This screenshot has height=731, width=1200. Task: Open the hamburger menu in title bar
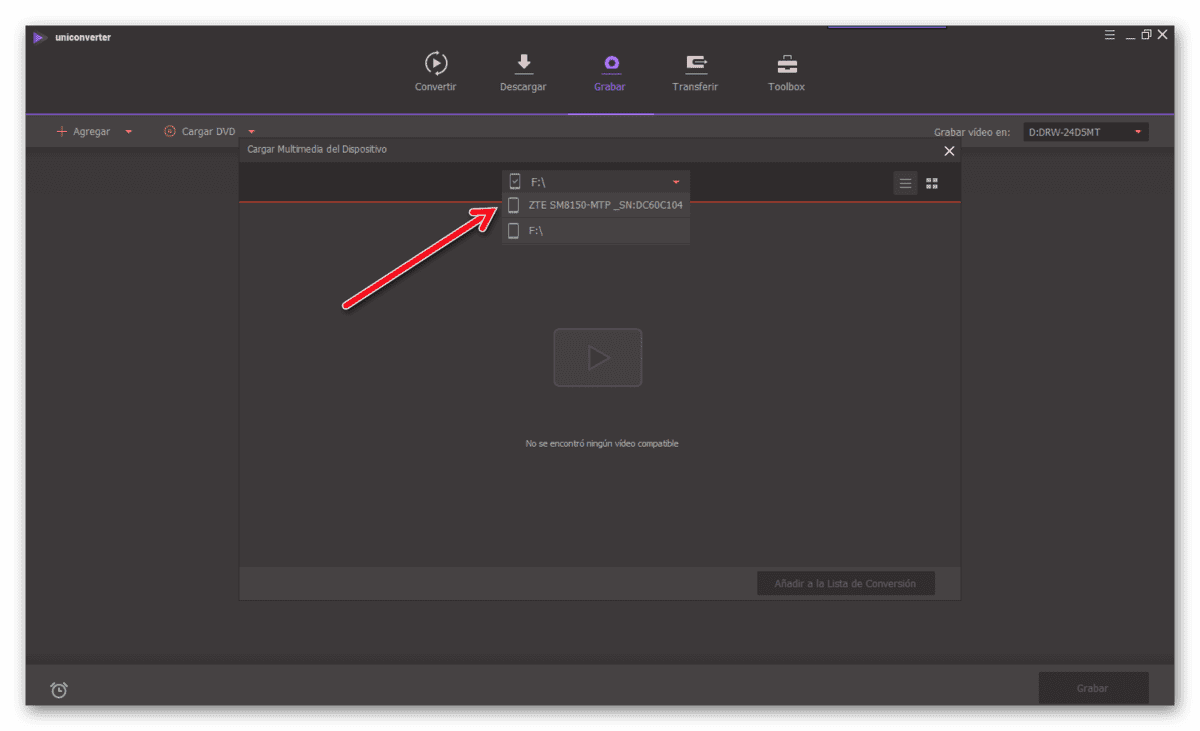(x=1110, y=34)
